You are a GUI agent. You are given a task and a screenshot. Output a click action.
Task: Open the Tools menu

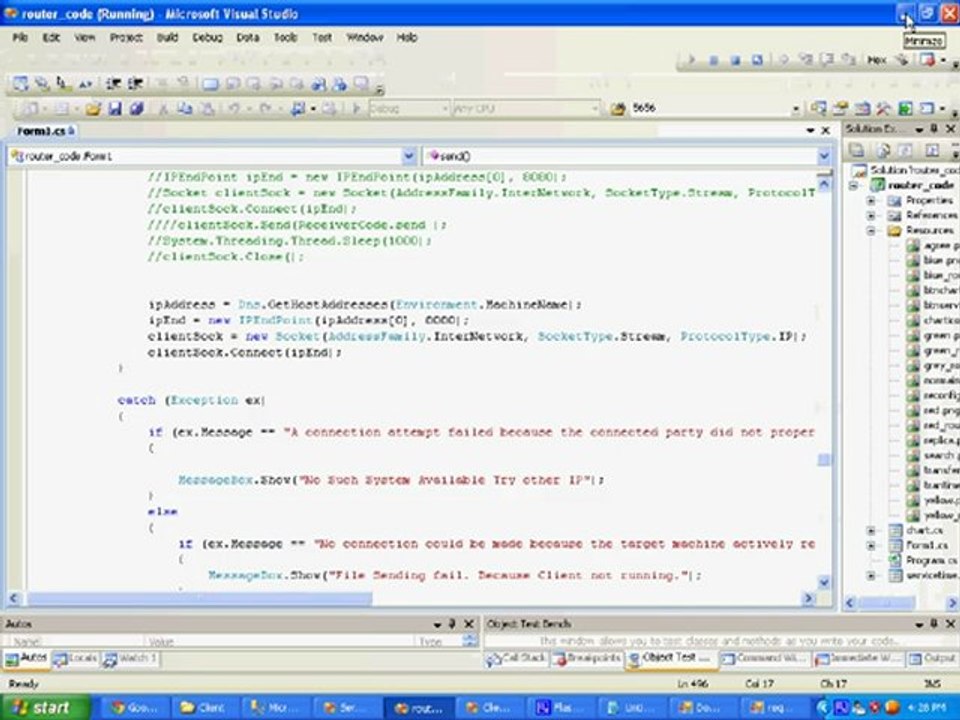pos(285,37)
